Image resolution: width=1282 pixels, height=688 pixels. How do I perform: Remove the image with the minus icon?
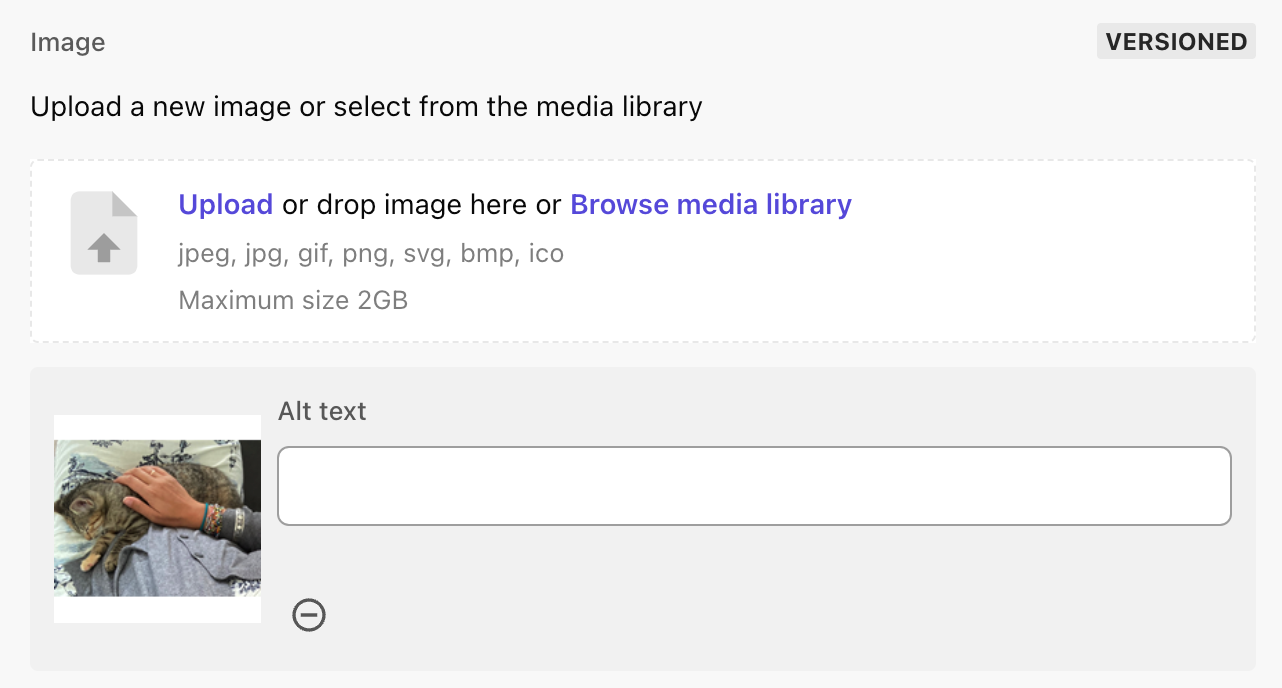tap(309, 615)
